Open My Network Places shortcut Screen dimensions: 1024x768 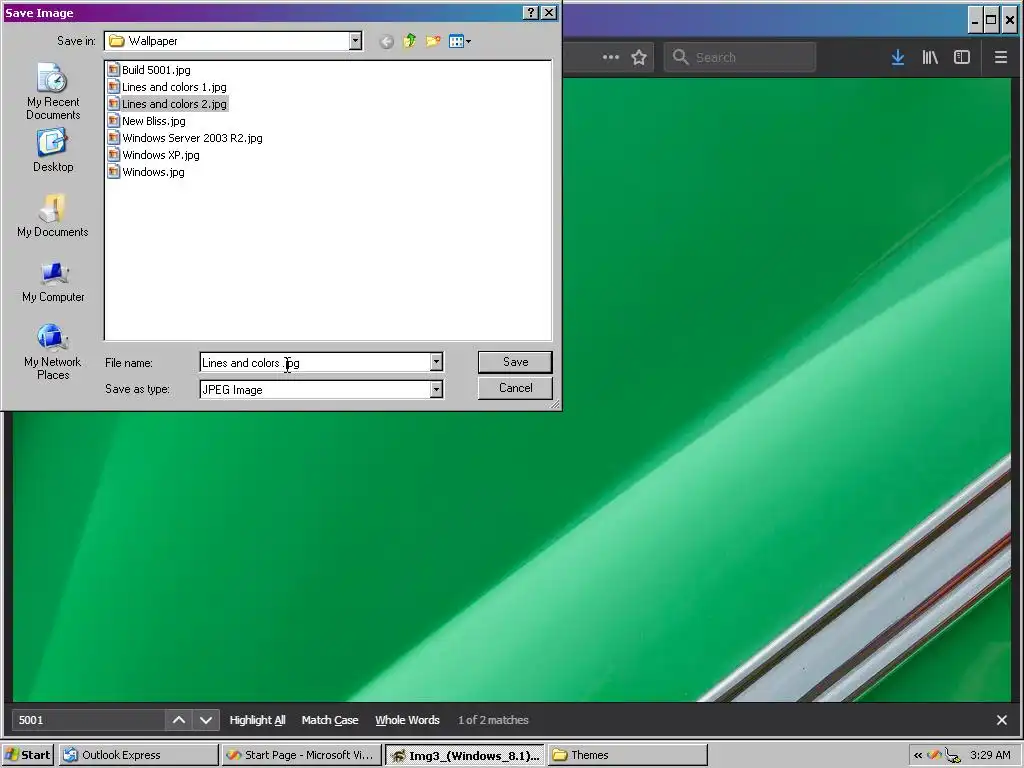click(x=53, y=351)
